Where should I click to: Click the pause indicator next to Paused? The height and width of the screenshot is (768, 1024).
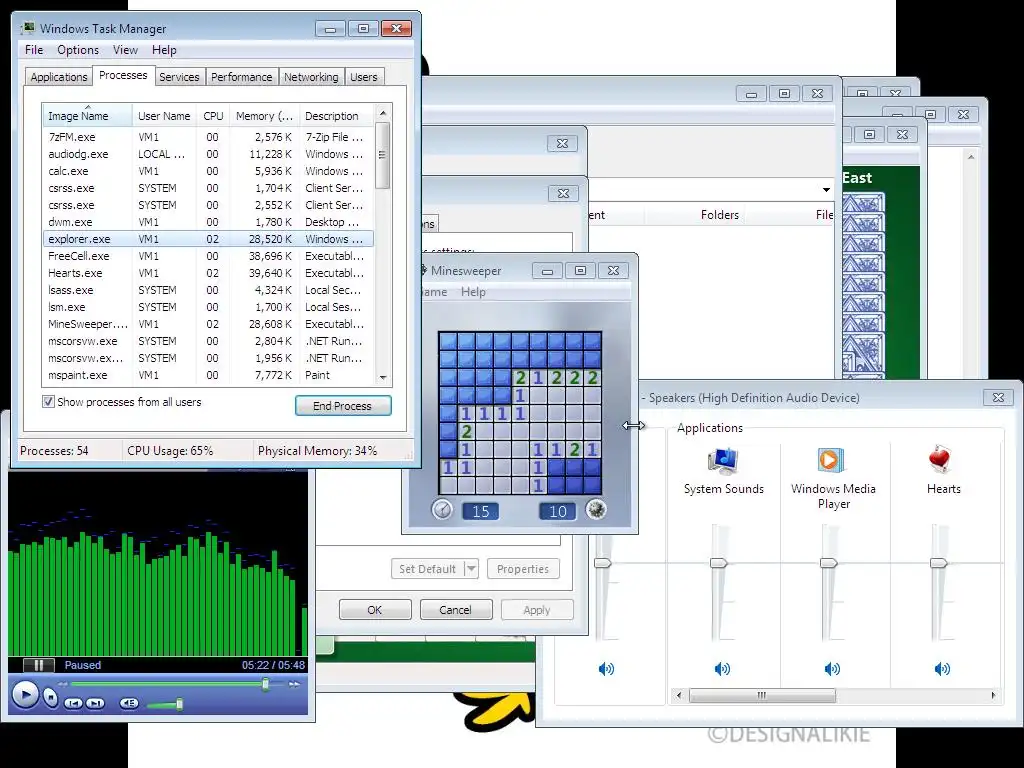tap(39, 665)
